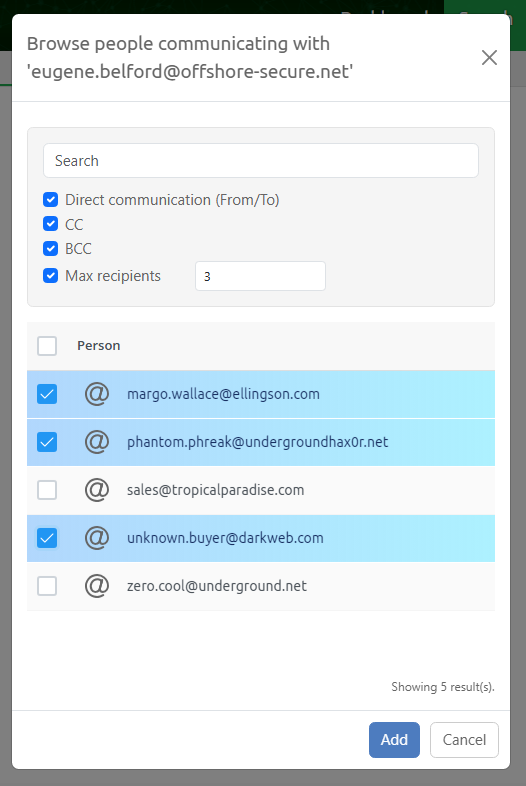Click the @ icon for unknown.buyer
The image size is (526, 786).
tap(97, 538)
